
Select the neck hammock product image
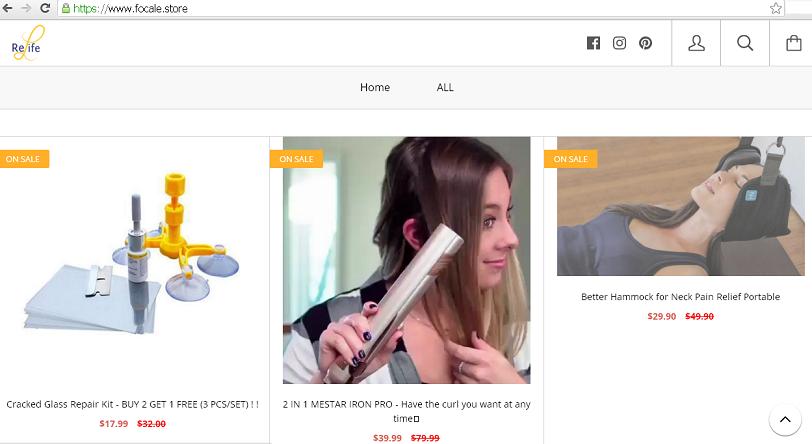(680, 206)
